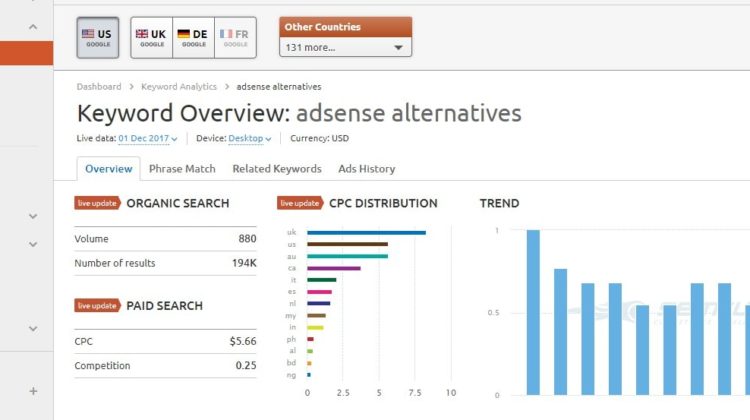Click the Volume value 880
The height and width of the screenshot is (420, 750).
pos(247,239)
